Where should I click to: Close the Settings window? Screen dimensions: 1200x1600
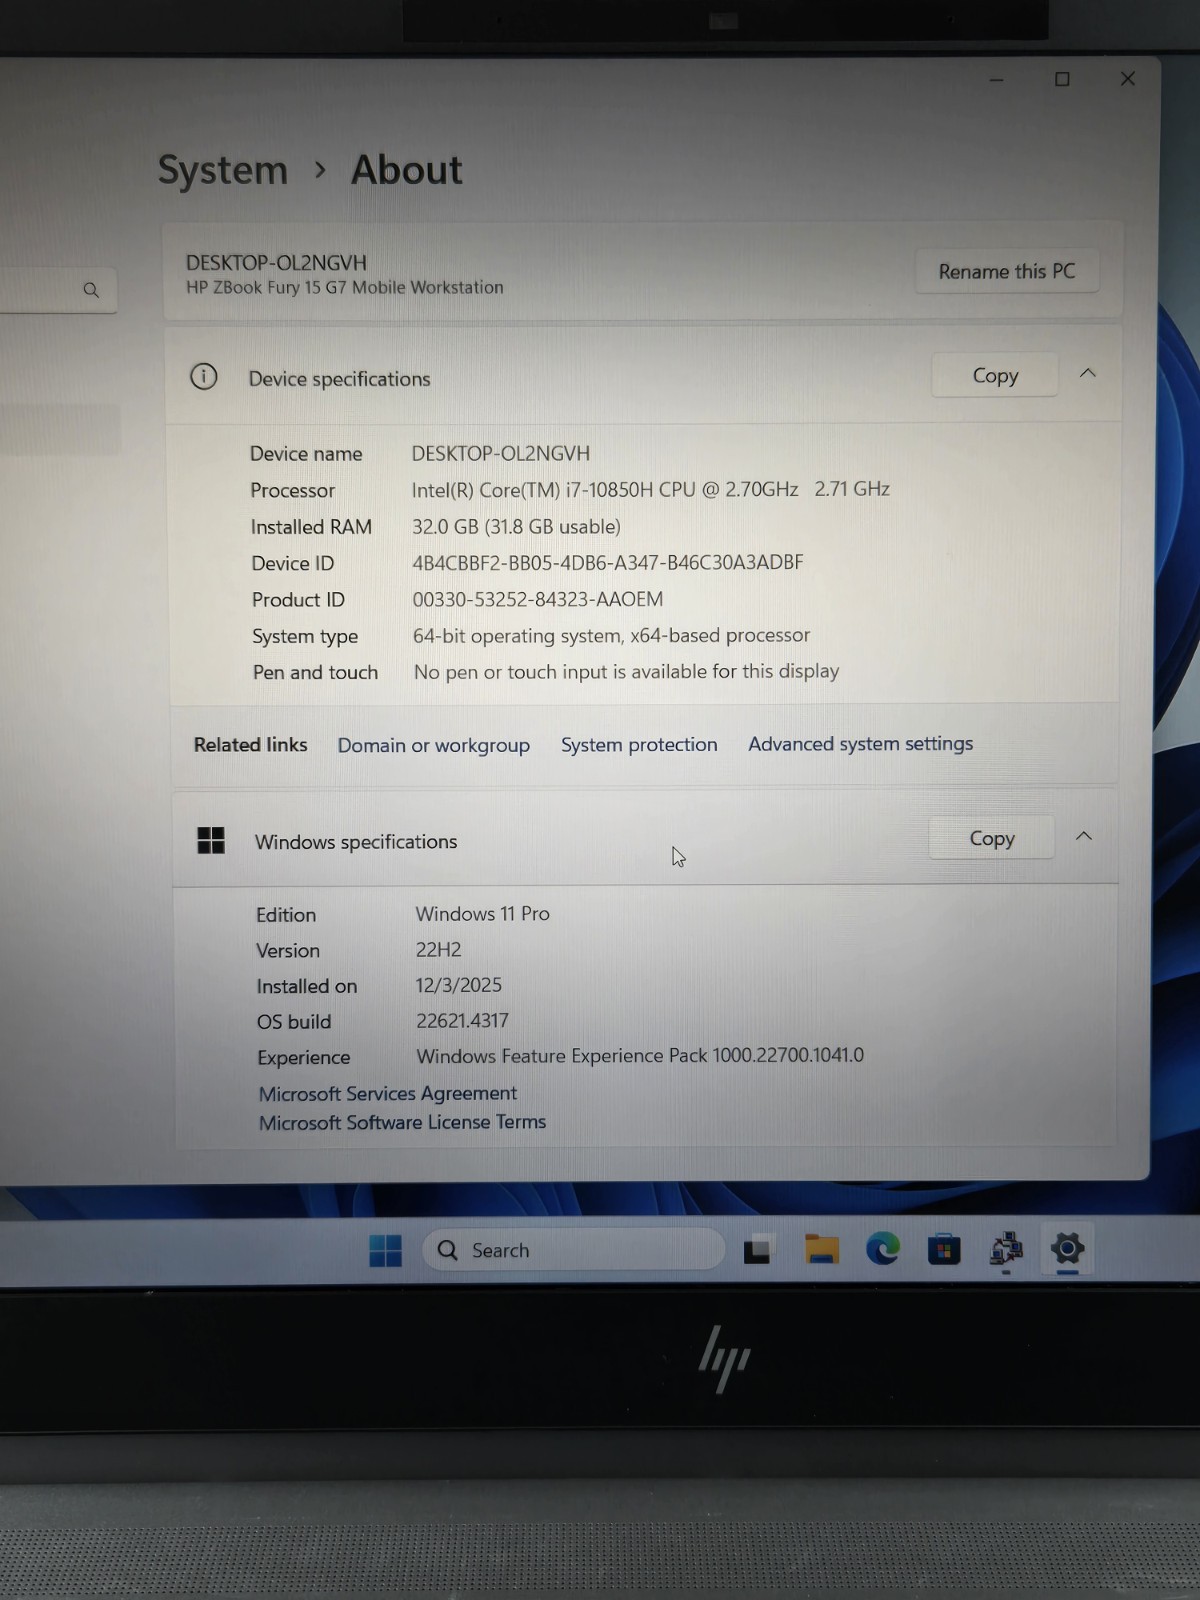[x=1127, y=78]
